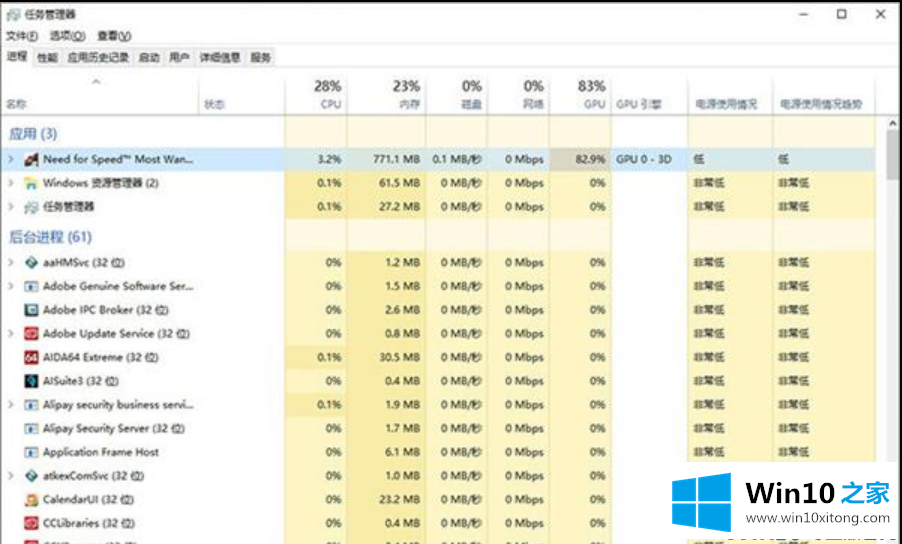Sort by the CPU column header
The height and width of the screenshot is (544, 902).
(316, 94)
